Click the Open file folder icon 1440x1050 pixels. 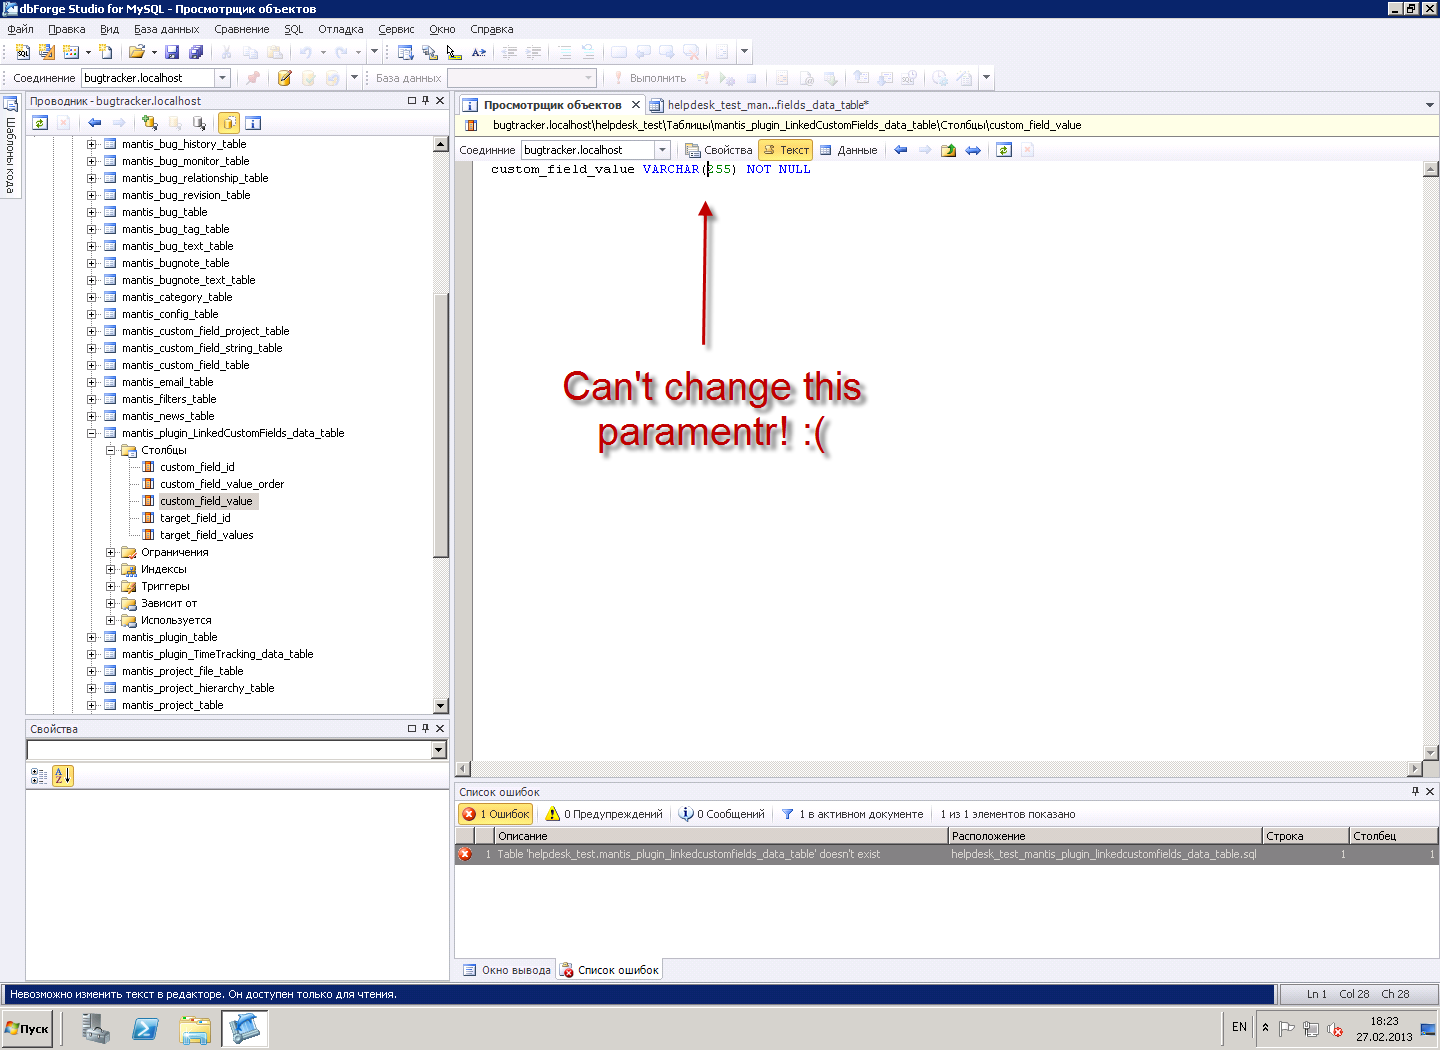click(137, 52)
